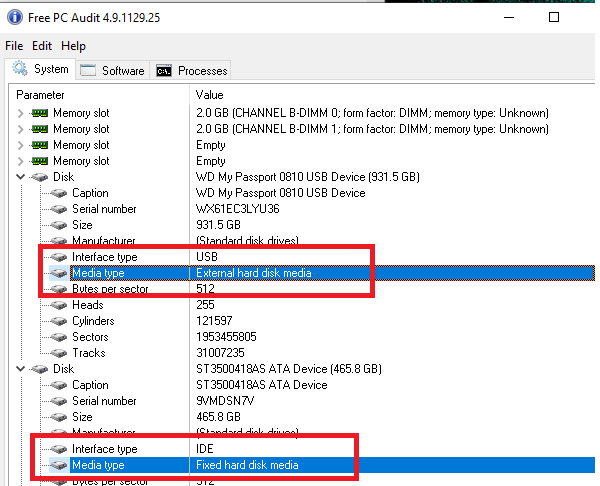Open the File menu
The width and height of the screenshot is (600, 486).
pyautogui.click(x=14, y=46)
